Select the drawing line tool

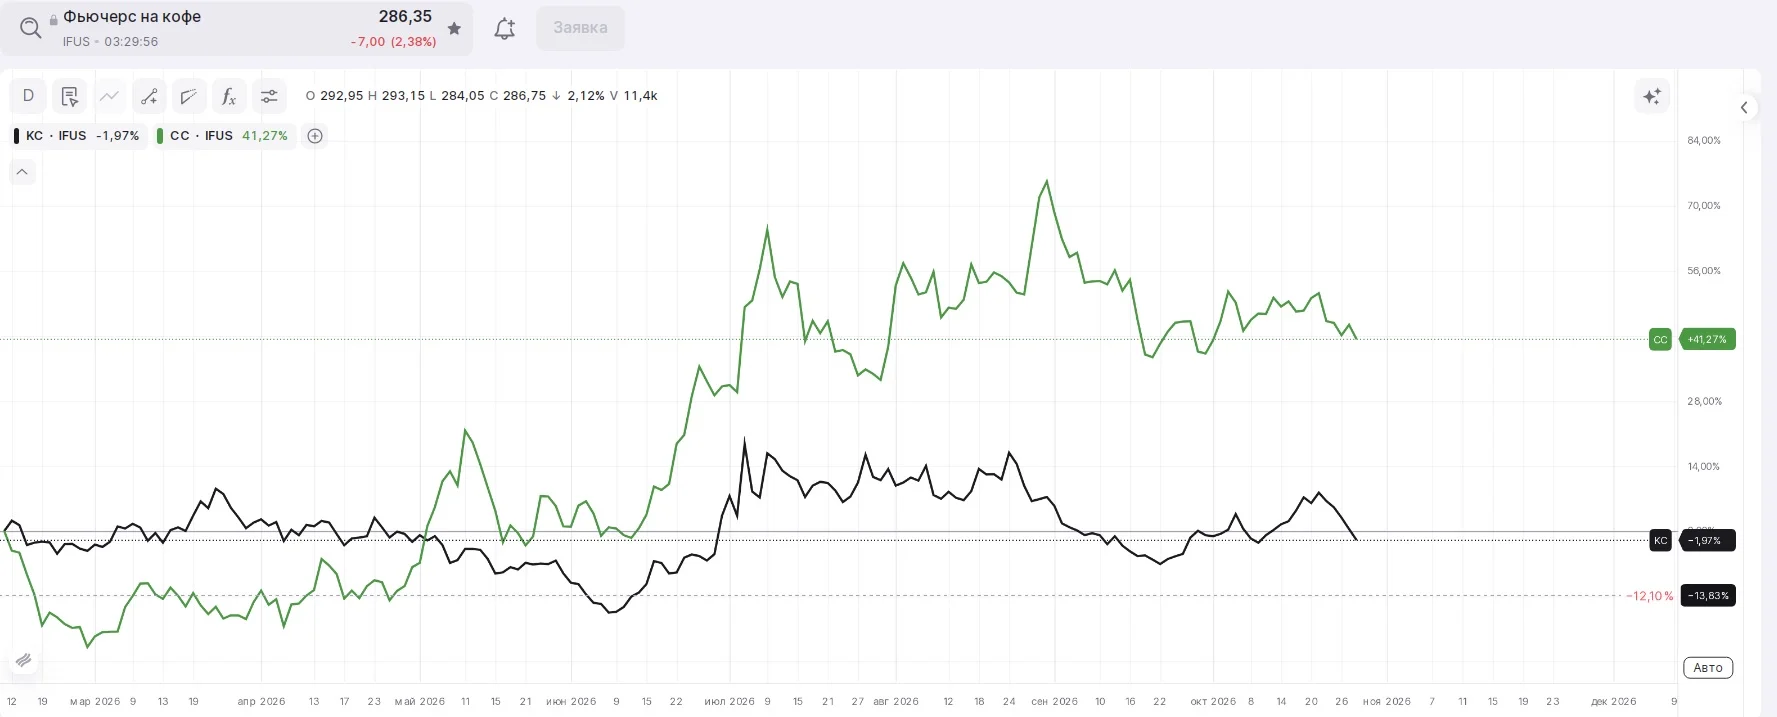tap(149, 96)
